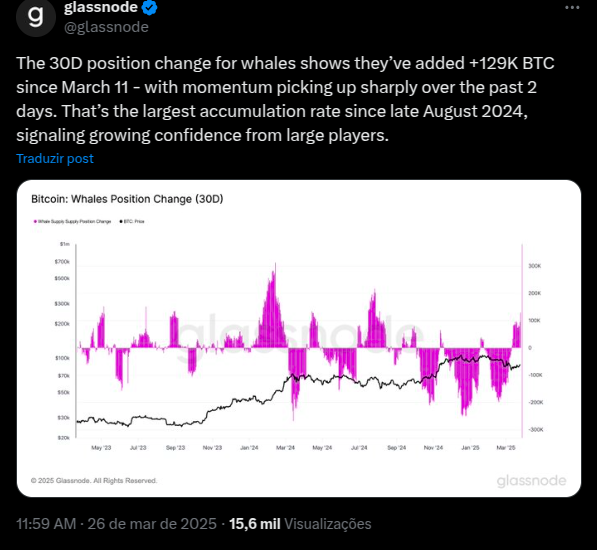The width and height of the screenshot is (597, 550).
Task: Open the @glassnode handle link
Action: click(106, 27)
